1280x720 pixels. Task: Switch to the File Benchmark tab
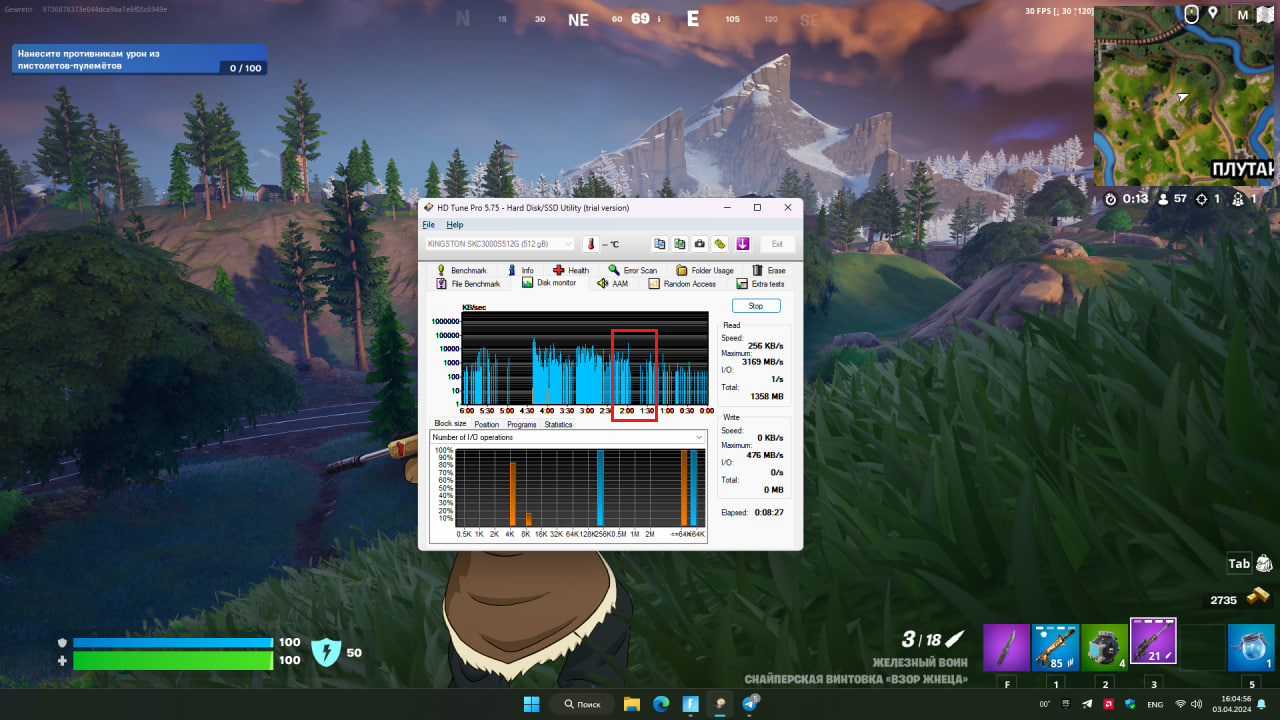pos(467,284)
